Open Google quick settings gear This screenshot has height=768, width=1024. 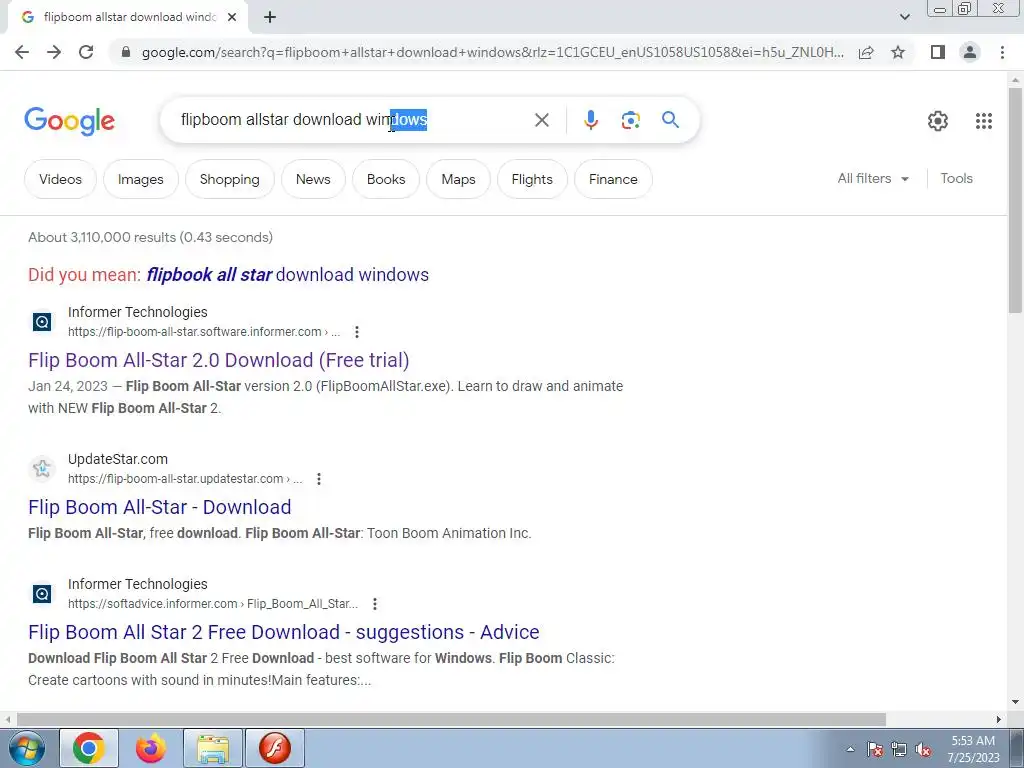tap(937, 121)
